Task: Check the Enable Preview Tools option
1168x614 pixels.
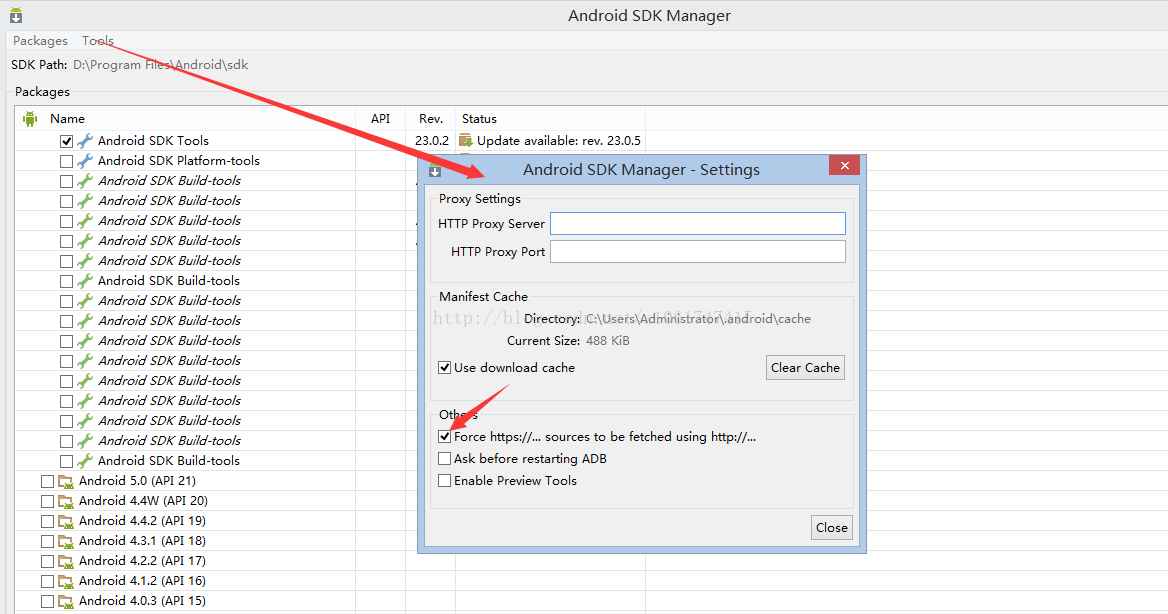Action: point(445,481)
